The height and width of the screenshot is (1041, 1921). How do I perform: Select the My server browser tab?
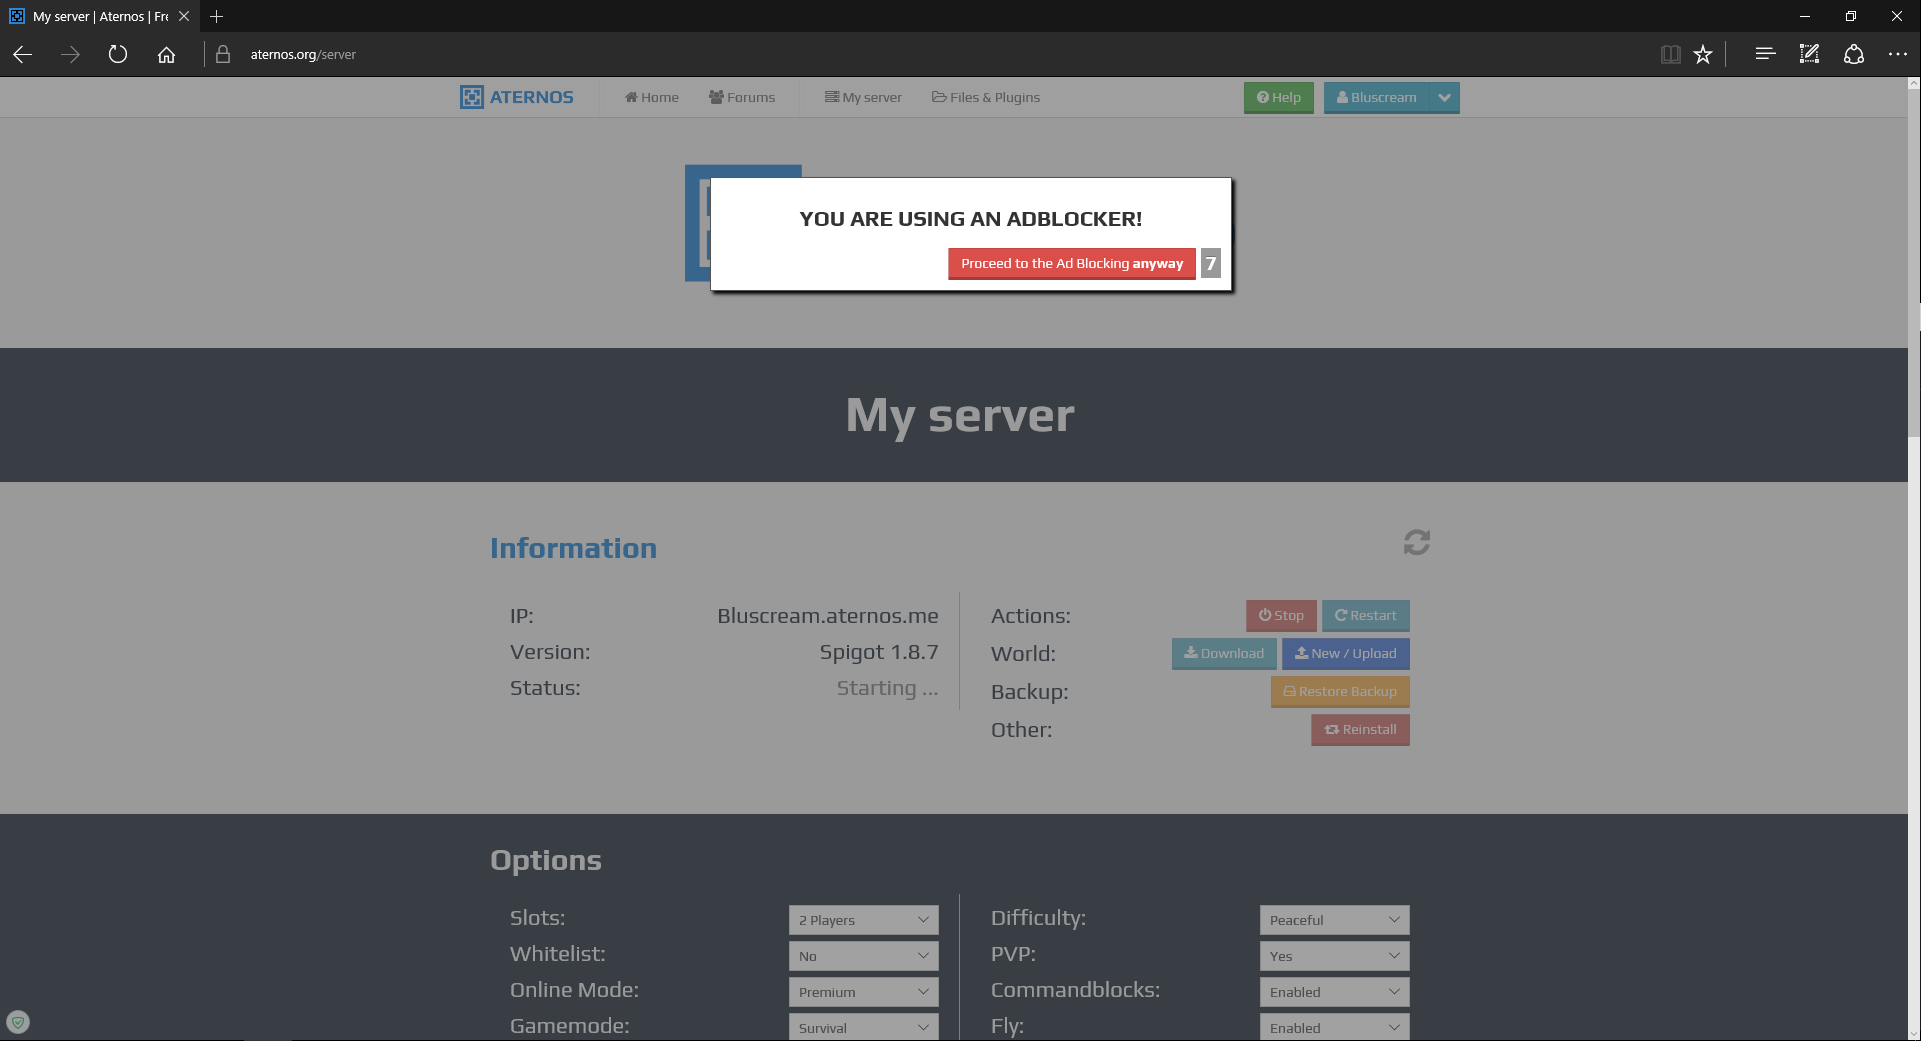pyautogui.click(x=100, y=16)
